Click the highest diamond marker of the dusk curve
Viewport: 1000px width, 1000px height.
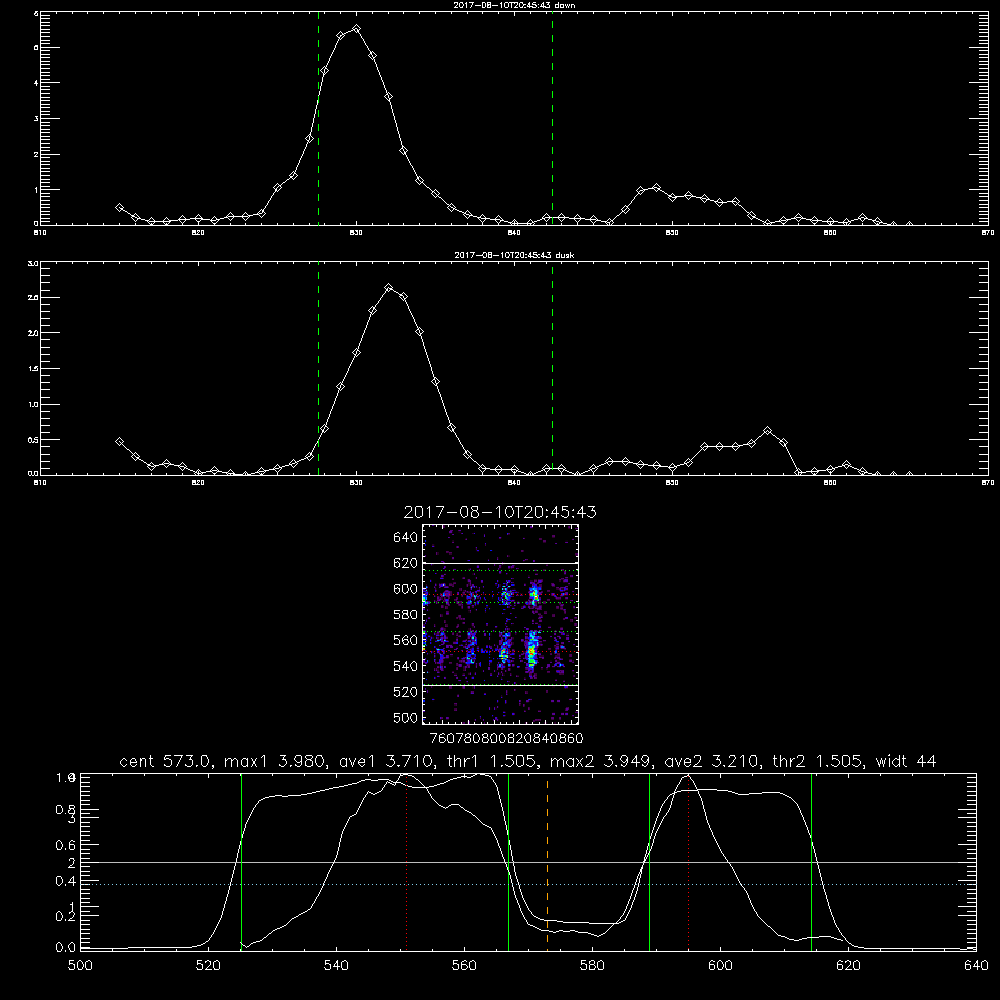pyautogui.click(x=388, y=288)
